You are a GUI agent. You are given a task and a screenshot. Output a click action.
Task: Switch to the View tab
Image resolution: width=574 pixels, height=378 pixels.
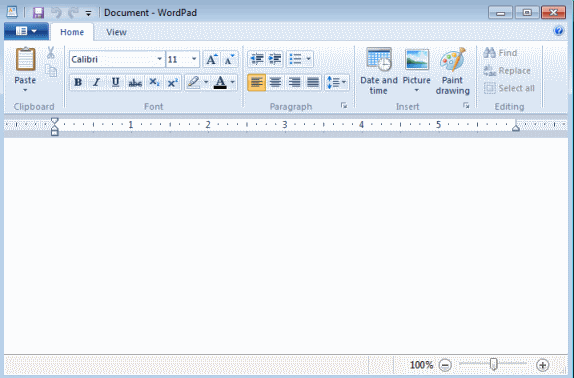[x=116, y=32]
